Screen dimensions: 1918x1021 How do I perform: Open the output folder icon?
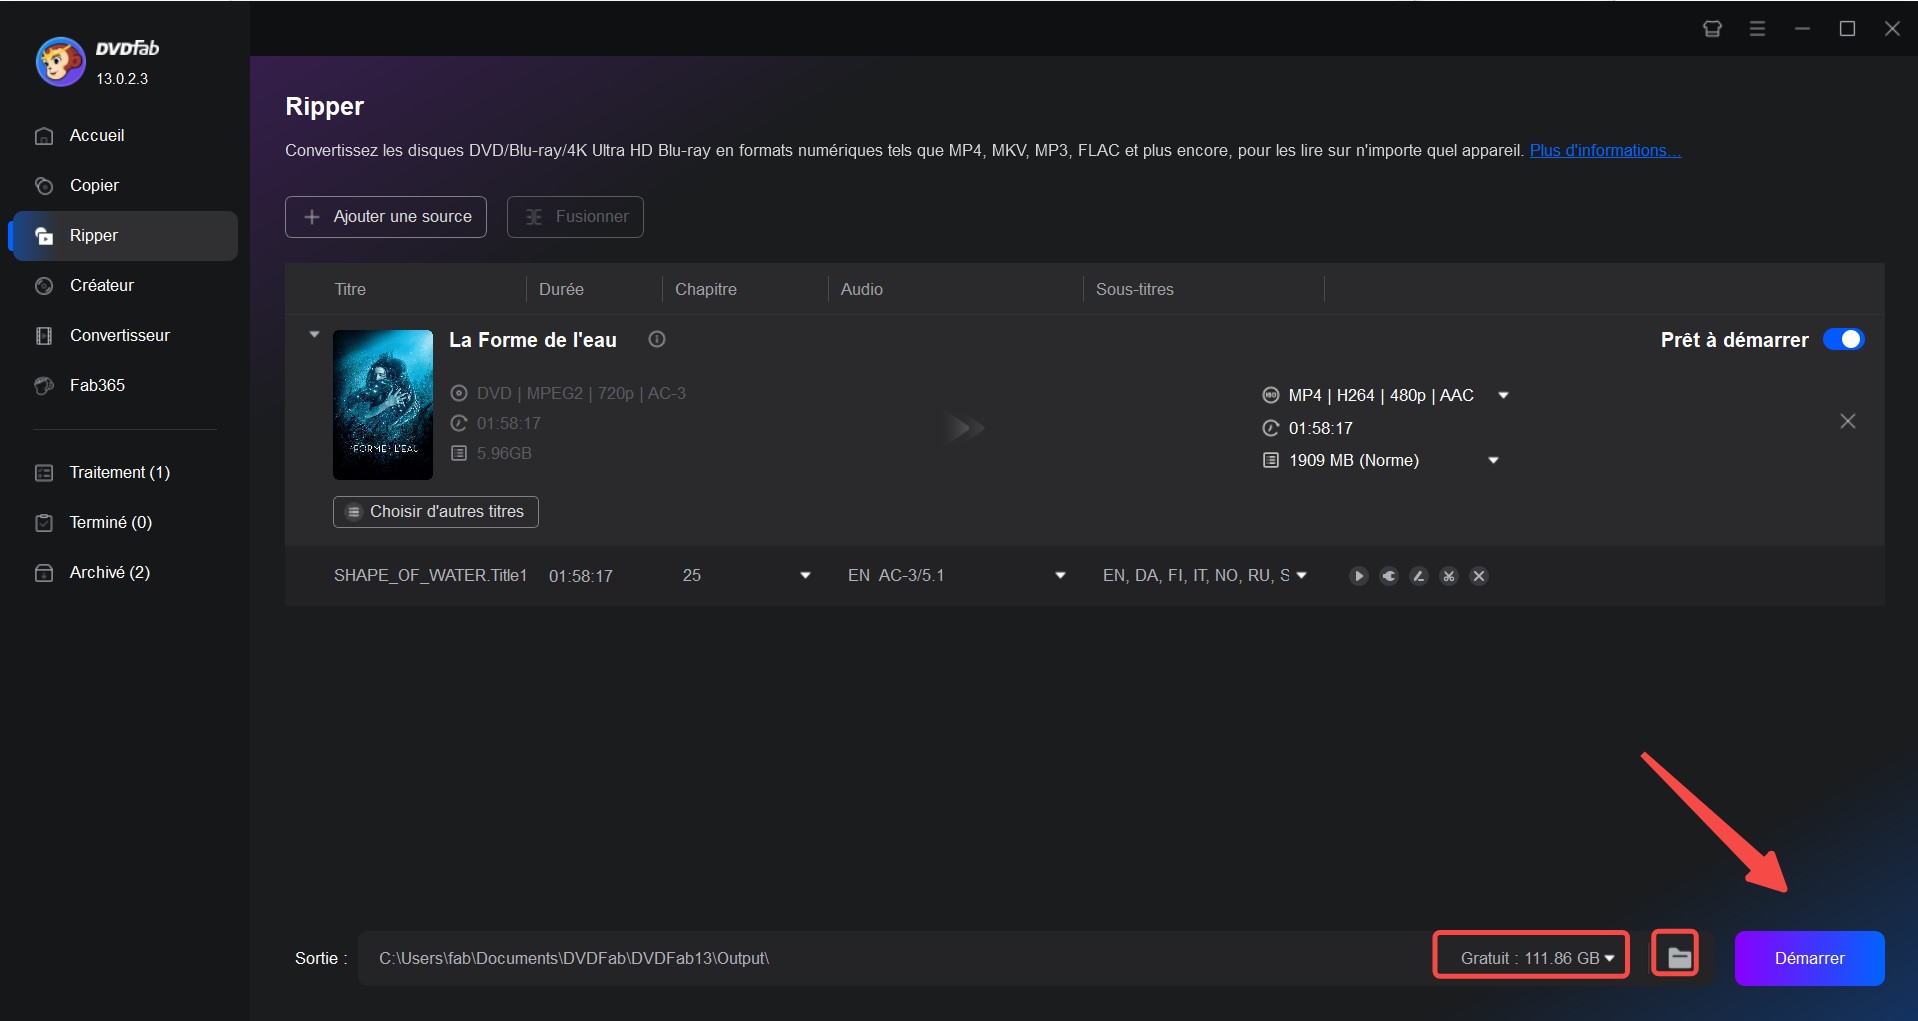tap(1678, 957)
